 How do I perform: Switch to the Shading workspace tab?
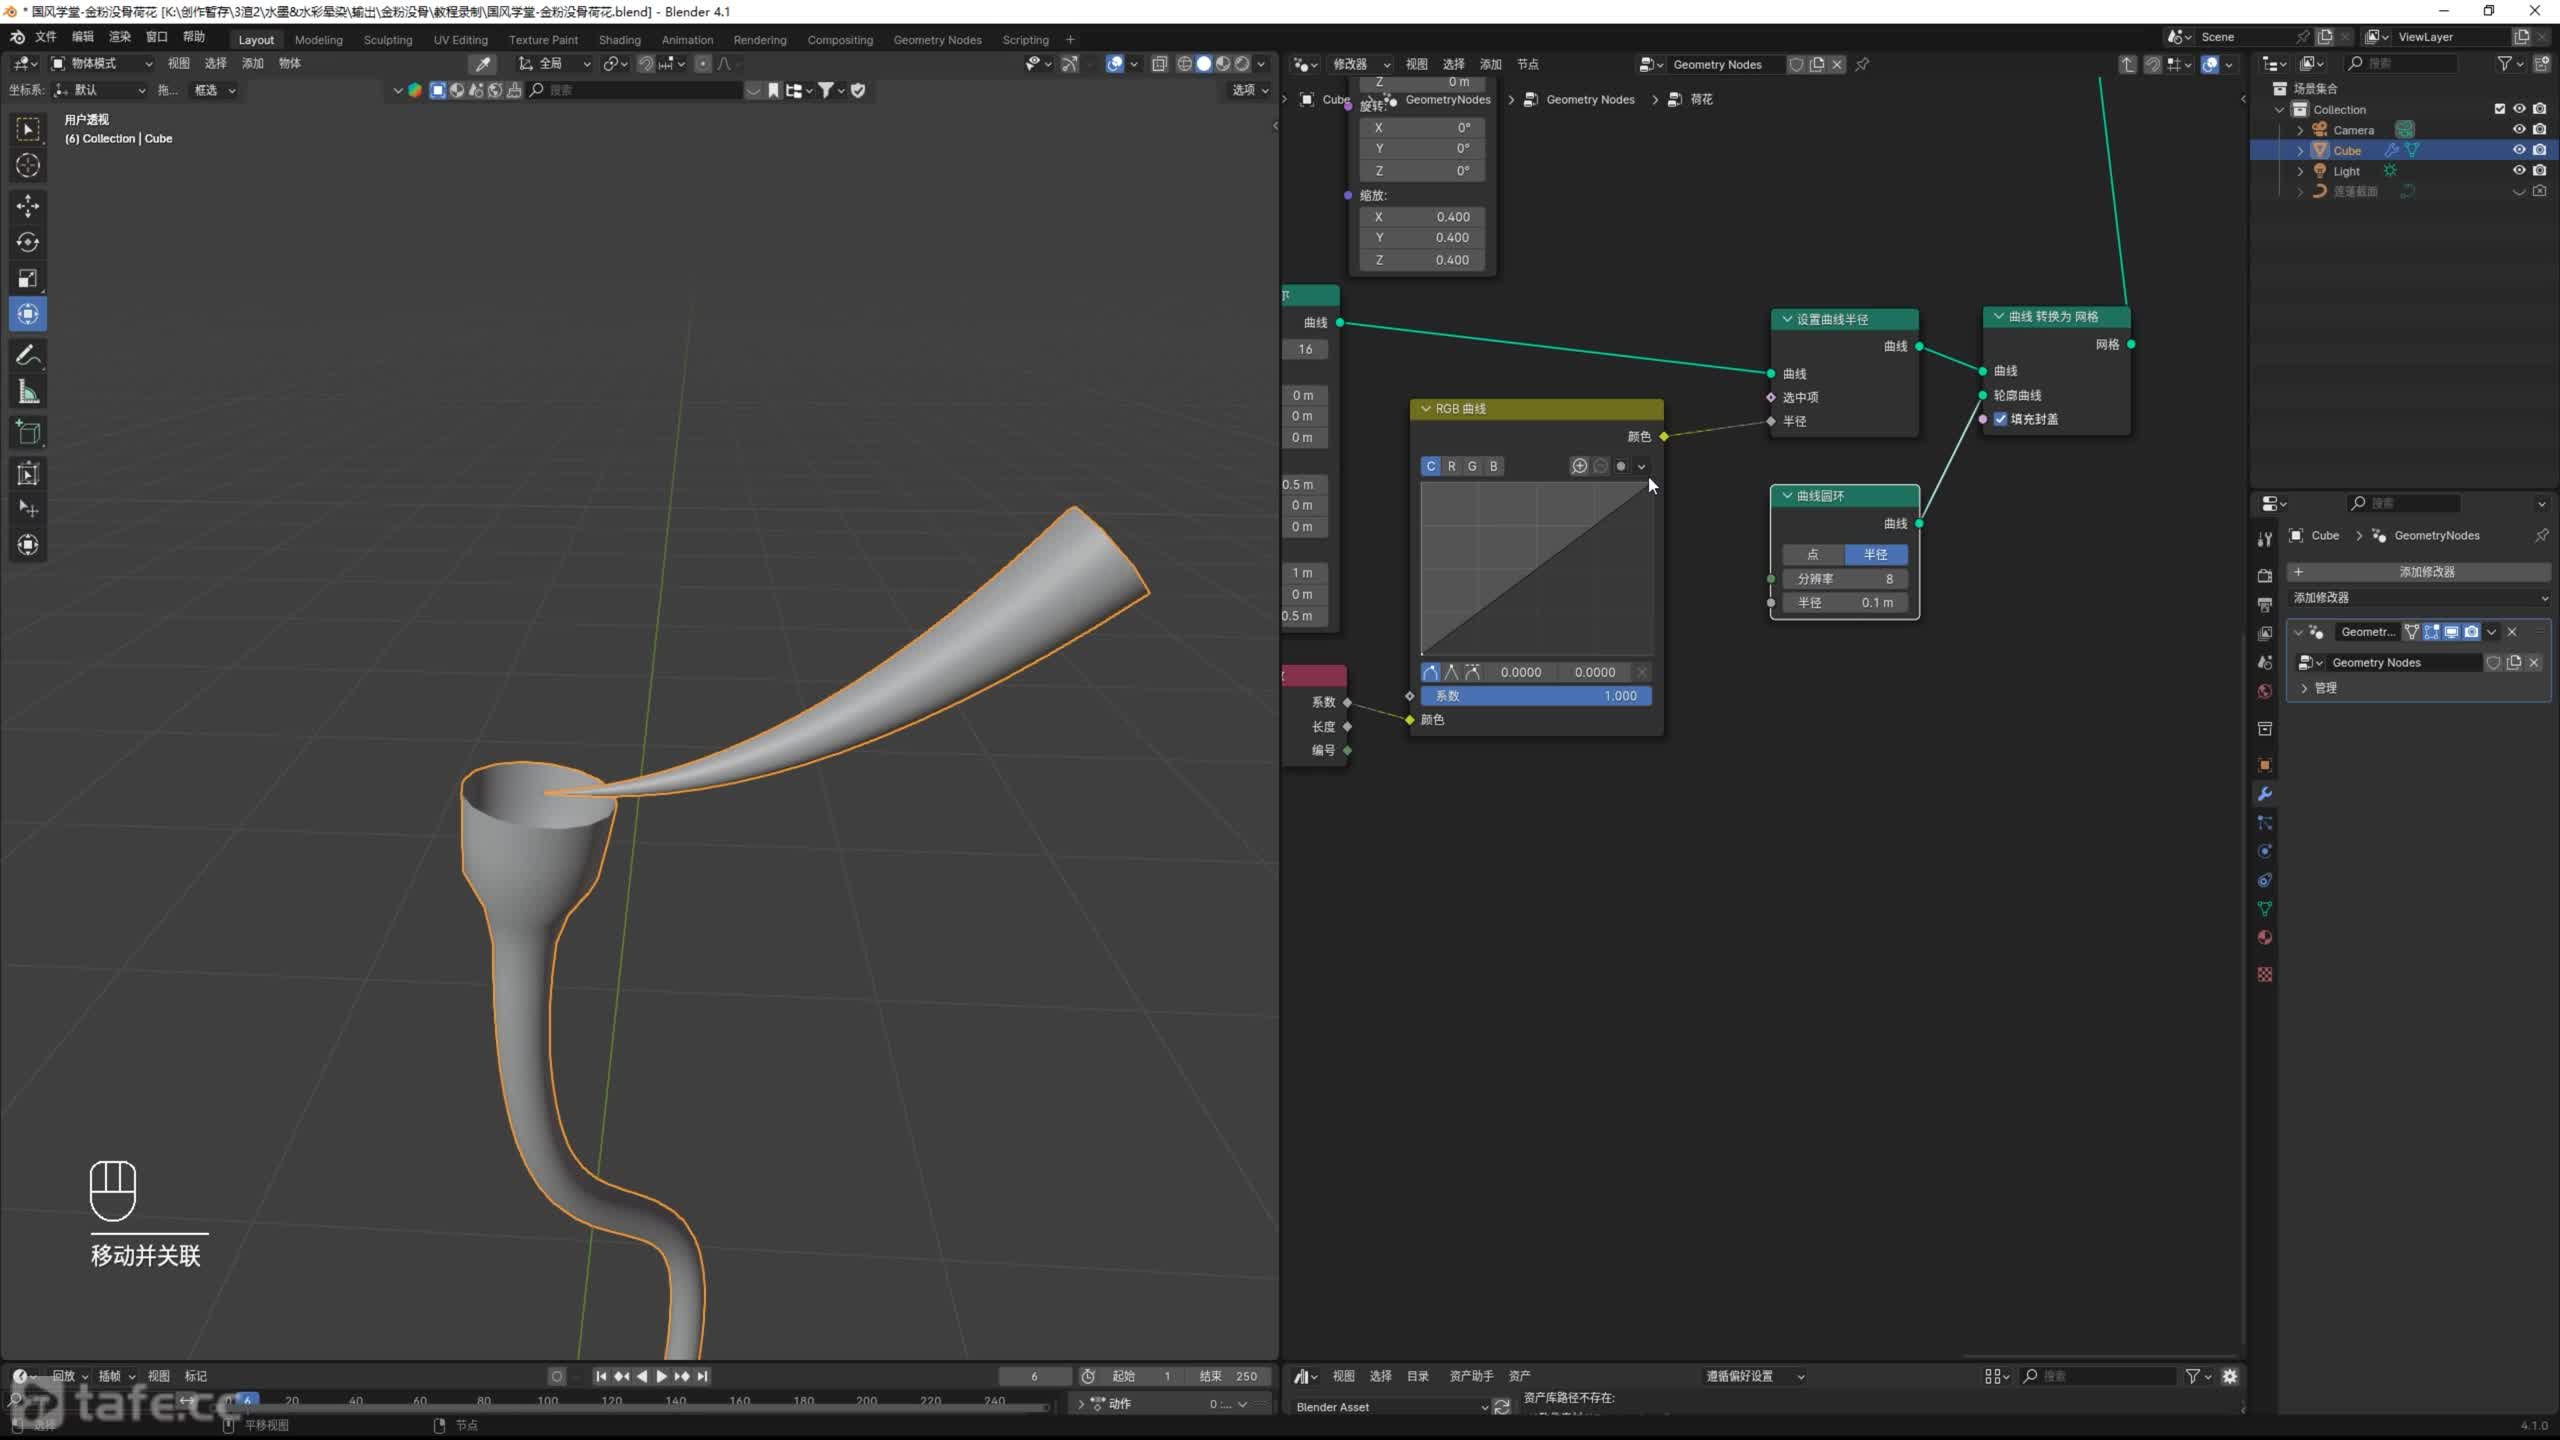tap(619, 40)
